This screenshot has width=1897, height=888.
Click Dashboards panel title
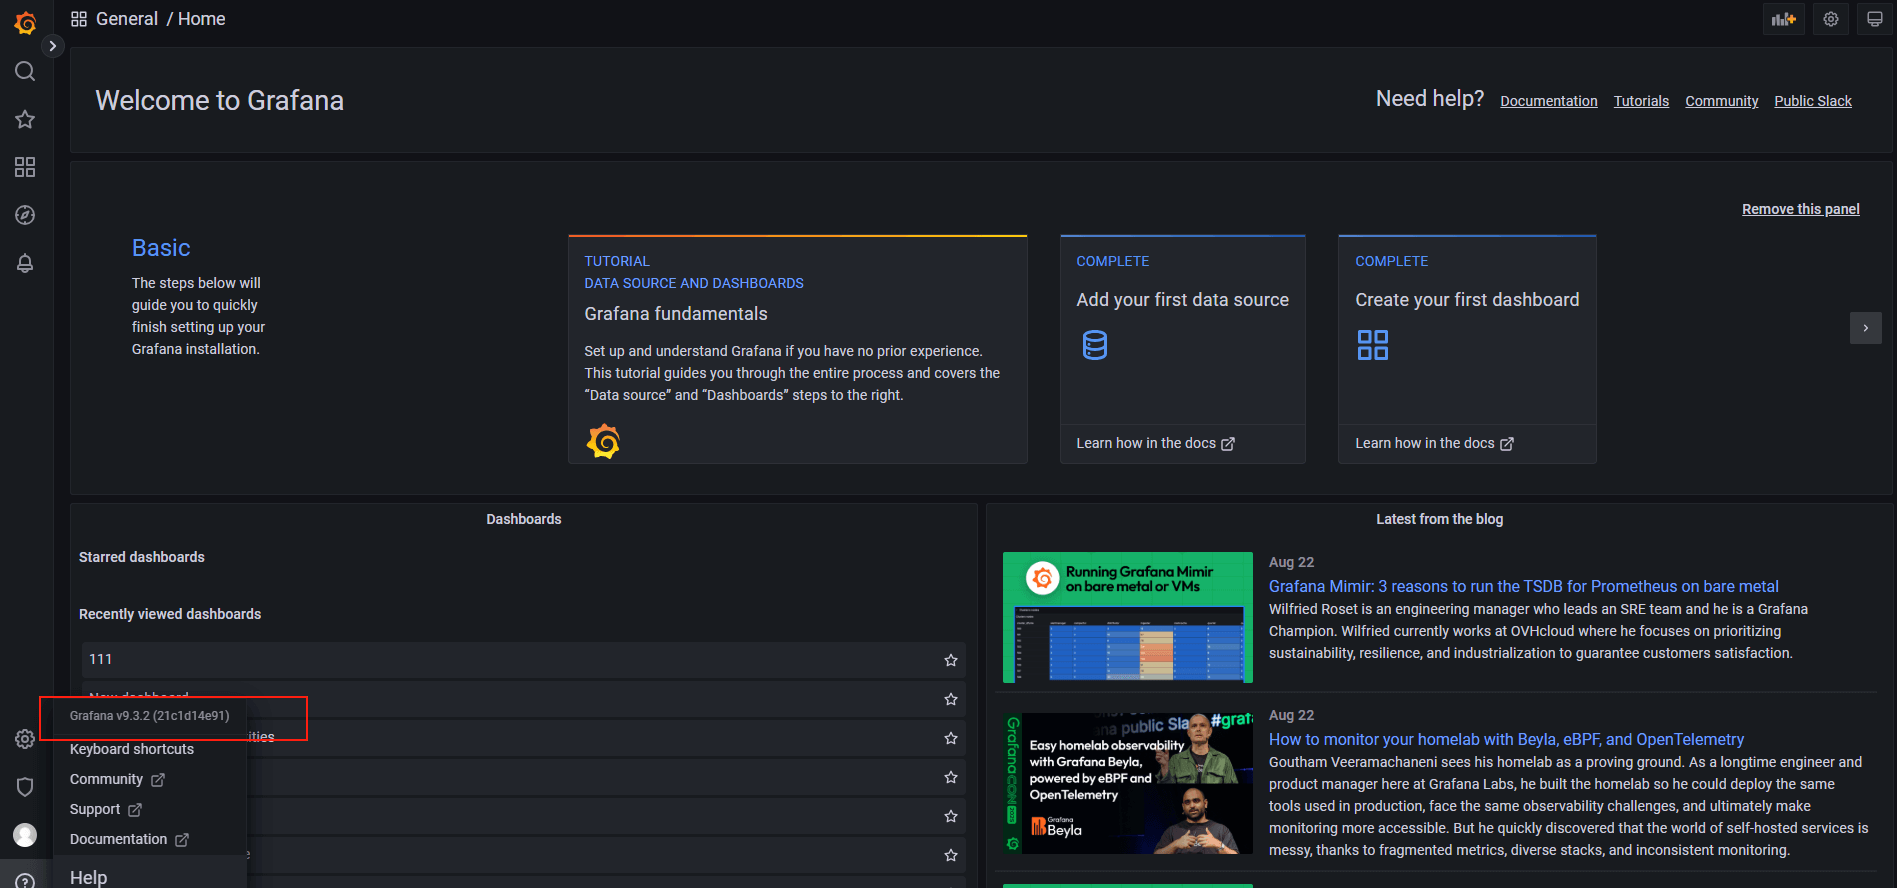(x=524, y=519)
